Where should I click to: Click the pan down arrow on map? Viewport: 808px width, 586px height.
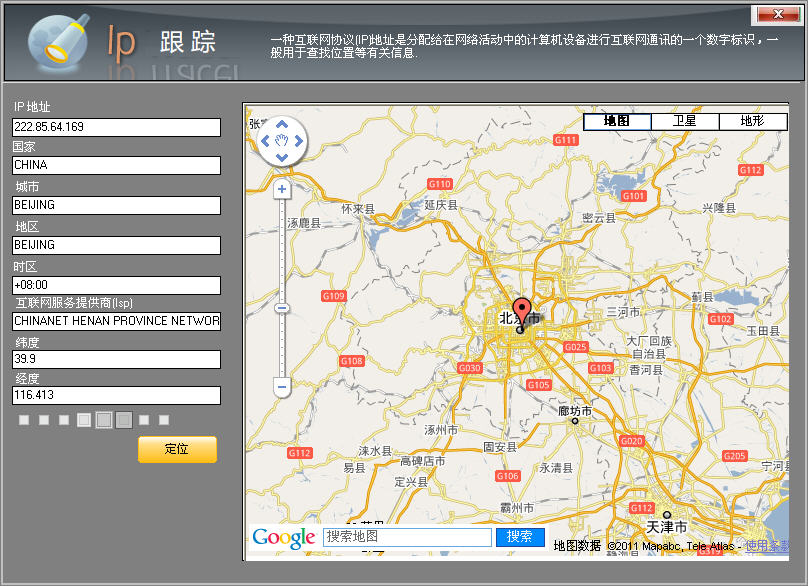pos(282,158)
